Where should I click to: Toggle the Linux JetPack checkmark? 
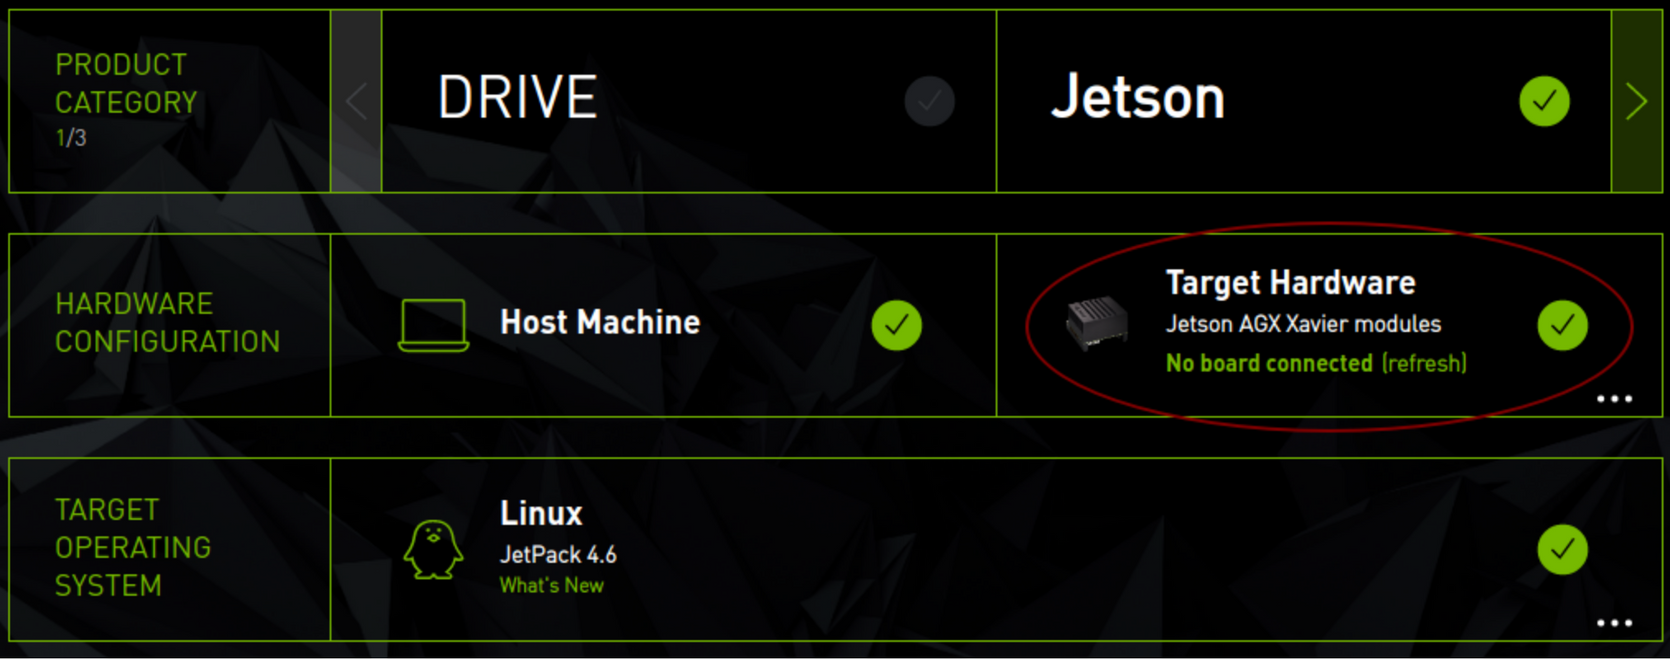pos(1562,549)
